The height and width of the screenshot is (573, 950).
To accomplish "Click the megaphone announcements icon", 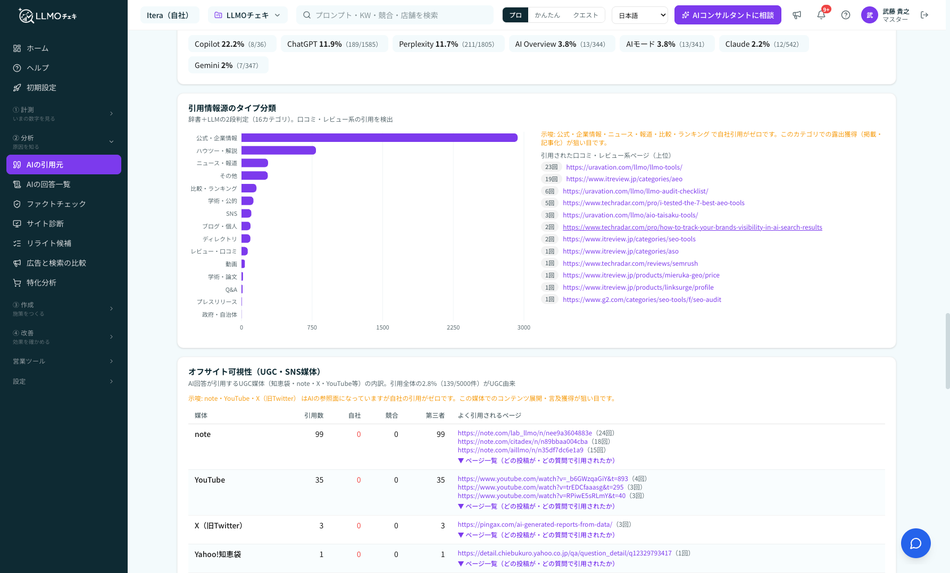I will tap(797, 15).
